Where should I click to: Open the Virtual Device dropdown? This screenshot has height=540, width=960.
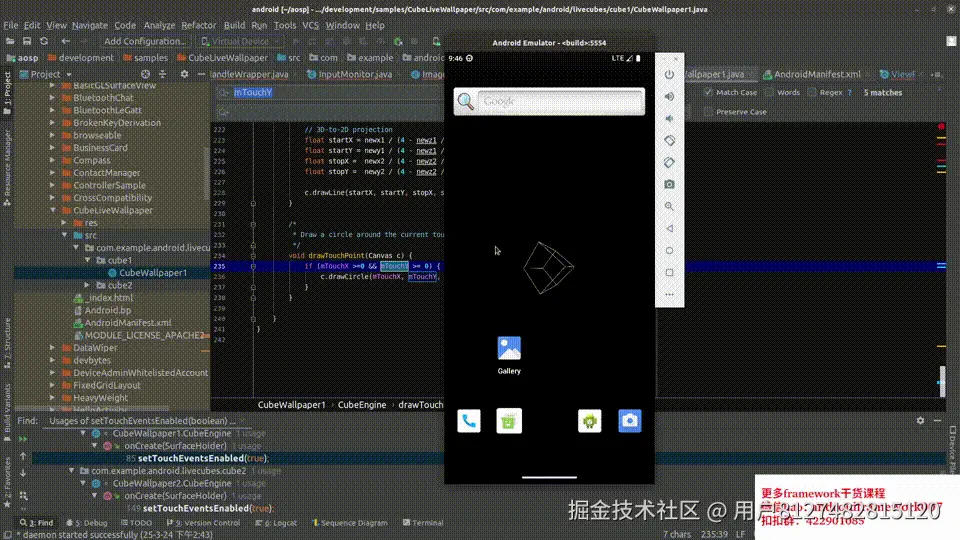pyautogui.click(x=240, y=41)
